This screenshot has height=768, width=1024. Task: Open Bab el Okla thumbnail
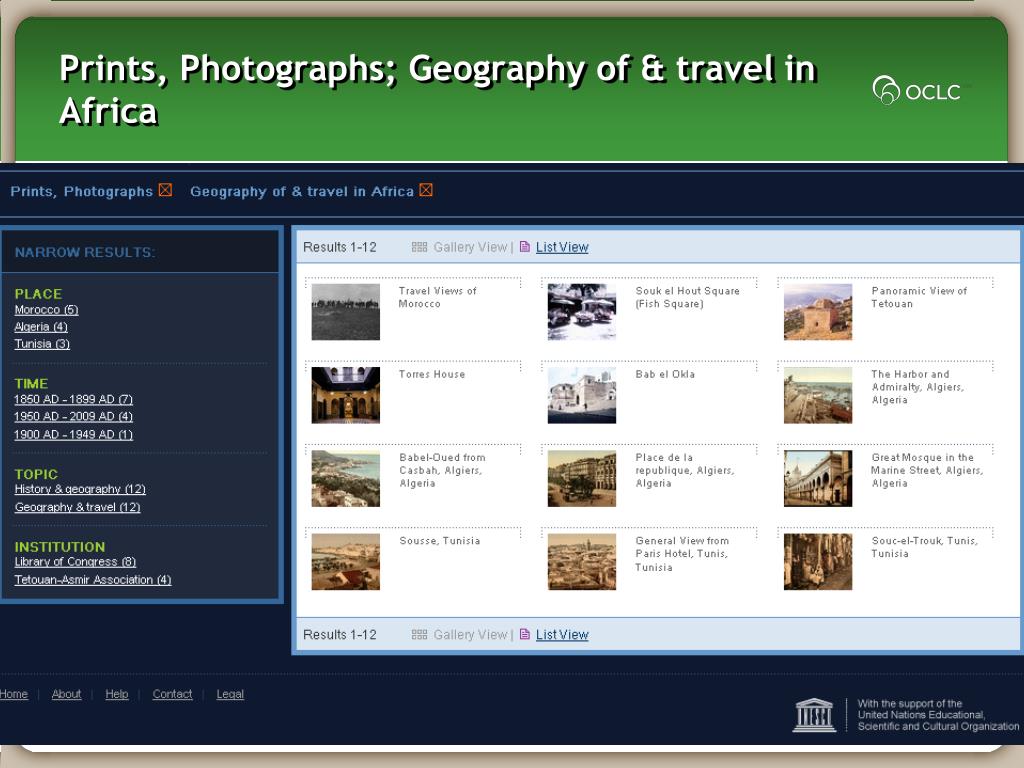582,395
